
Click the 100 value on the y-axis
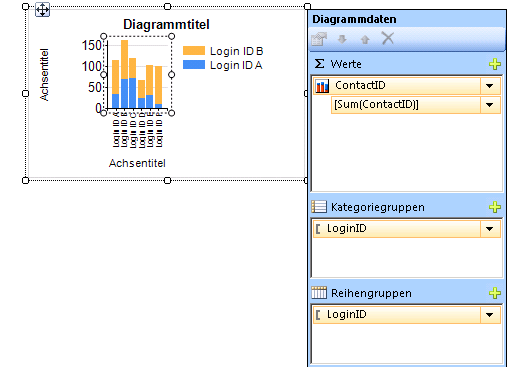pyautogui.click(x=92, y=66)
